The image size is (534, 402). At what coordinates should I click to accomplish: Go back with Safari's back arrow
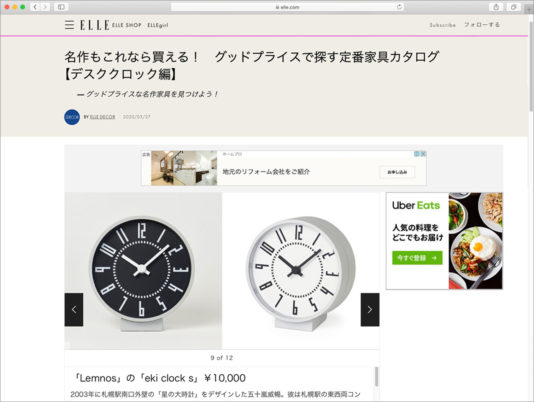[35, 7]
